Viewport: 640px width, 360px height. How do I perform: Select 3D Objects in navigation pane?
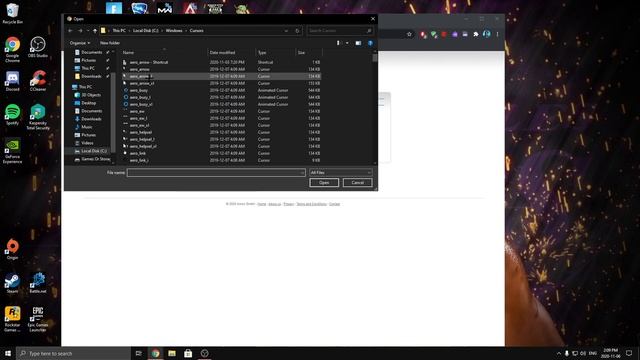click(x=91, y=95)
